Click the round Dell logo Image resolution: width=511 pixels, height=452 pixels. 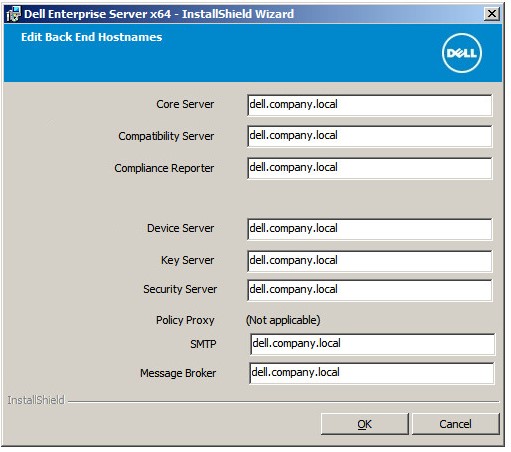(x=461, y=53)
